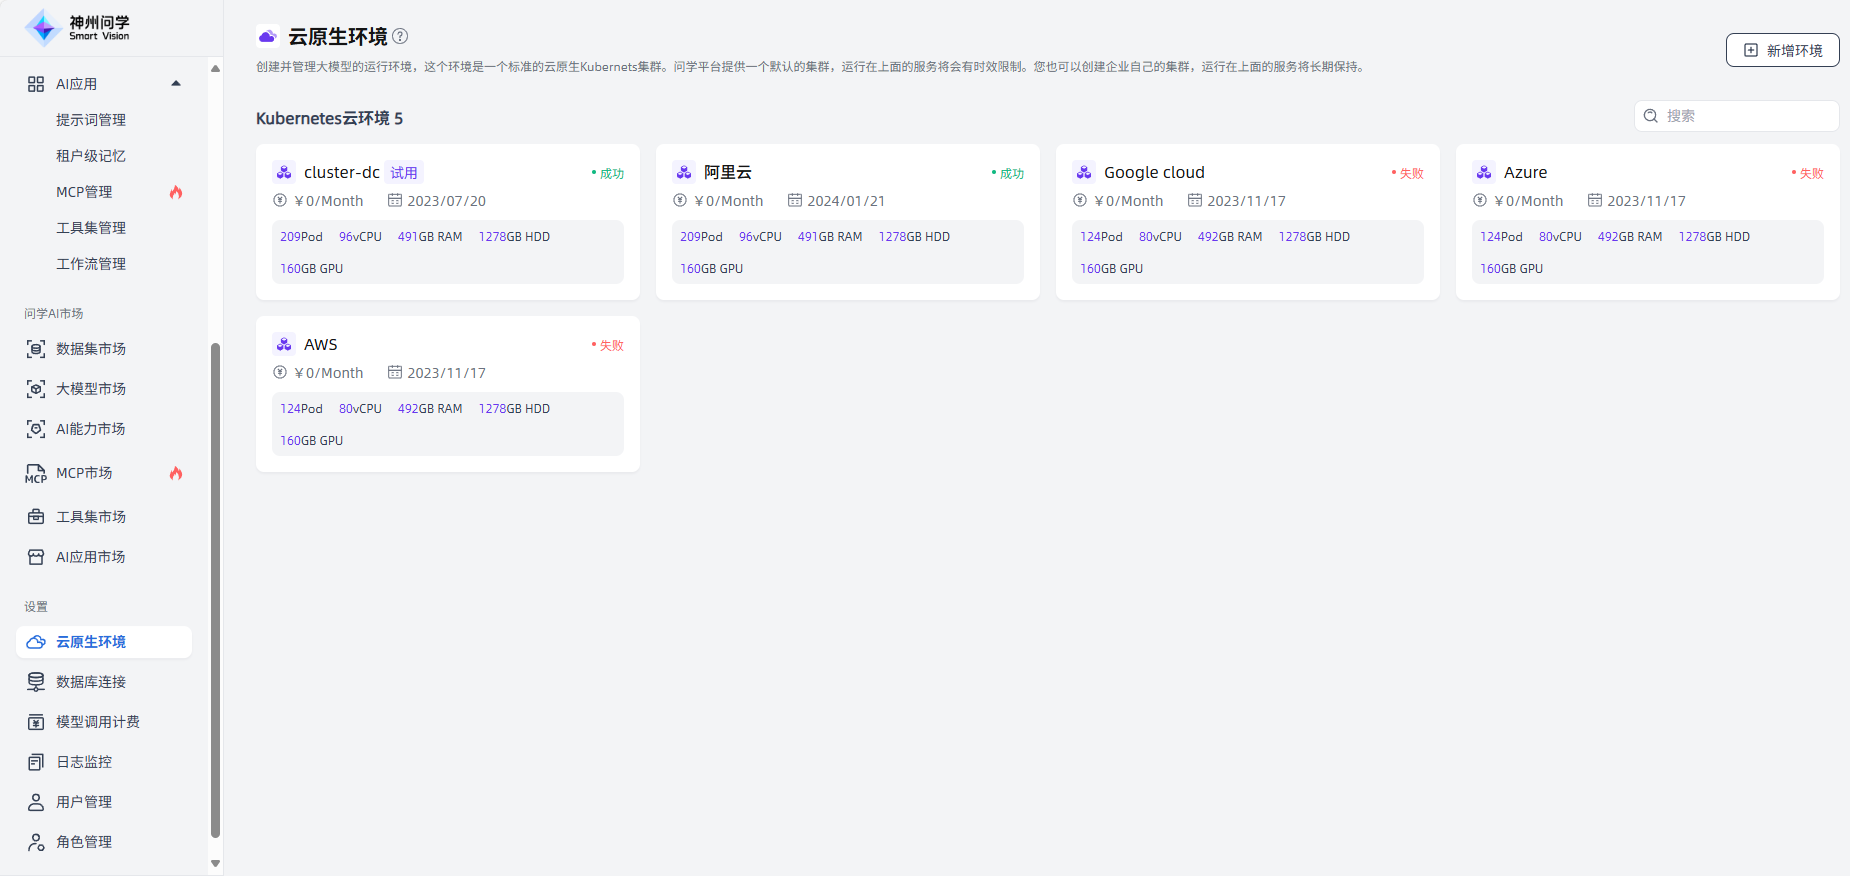Click the 云原生环境 cloud sidebar icon
1850x876 pixels.
pos(36,642)
